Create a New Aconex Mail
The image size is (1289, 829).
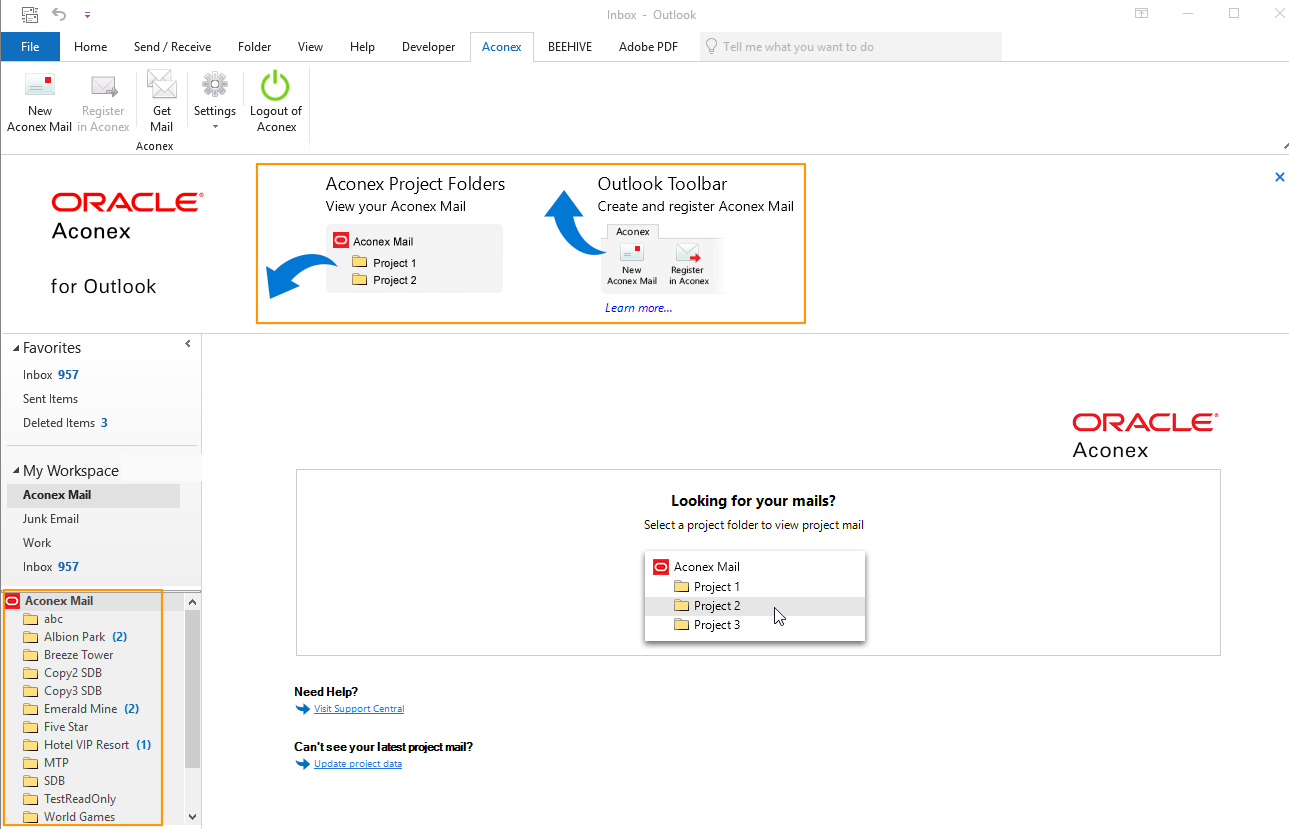(x=40, y=102)
